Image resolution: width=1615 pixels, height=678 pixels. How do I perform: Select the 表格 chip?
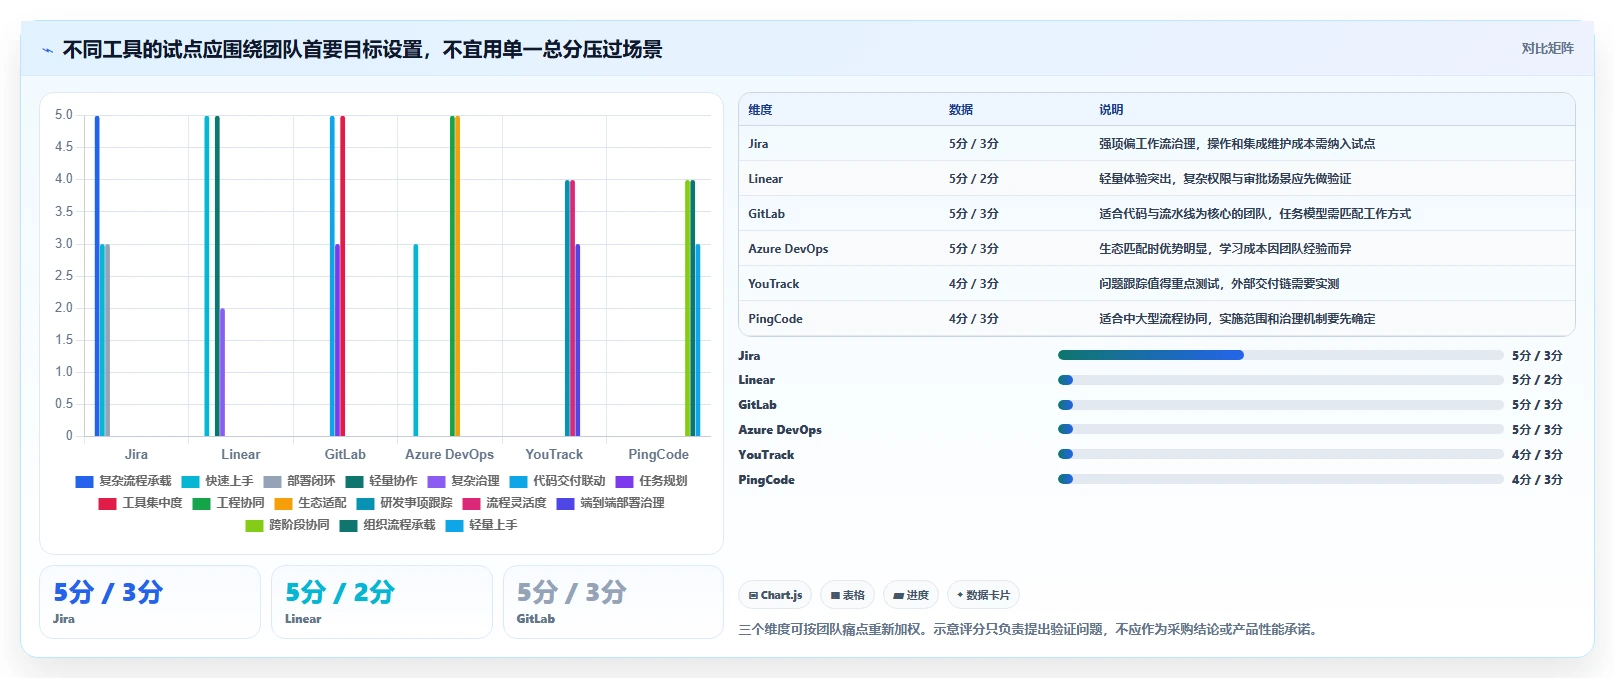[847, 595]
